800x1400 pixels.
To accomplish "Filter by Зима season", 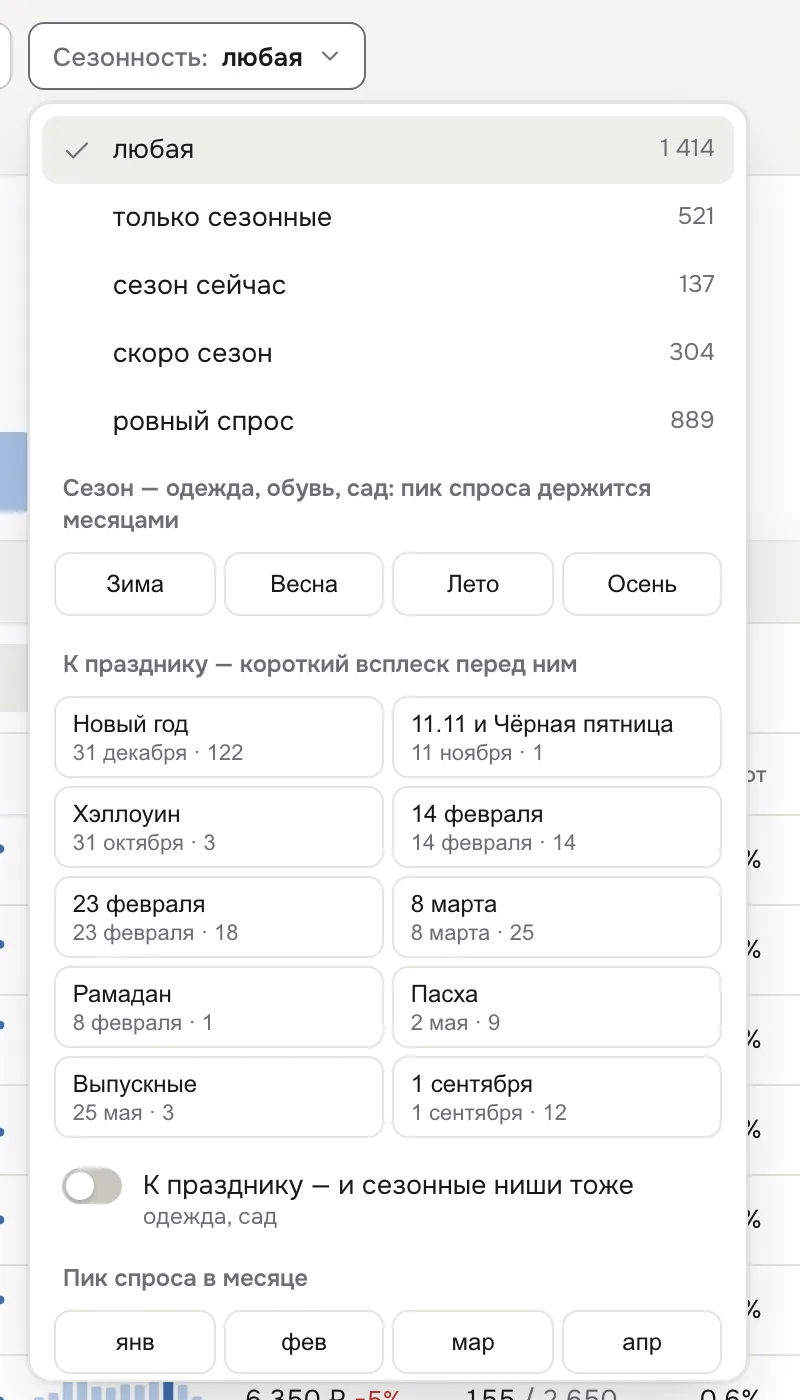I will coord(135,584).
